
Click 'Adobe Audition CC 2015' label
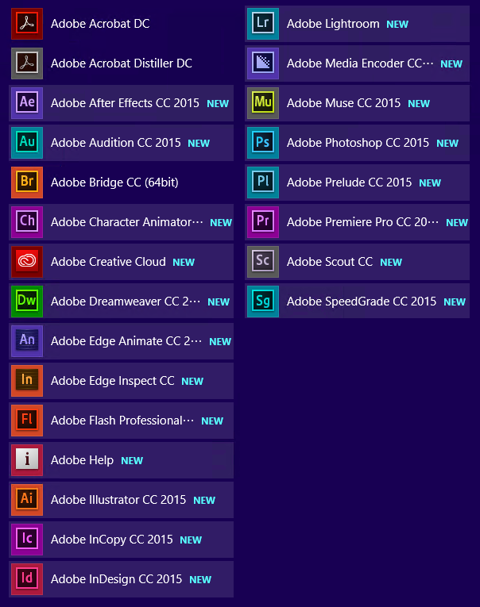click(116, 142)
